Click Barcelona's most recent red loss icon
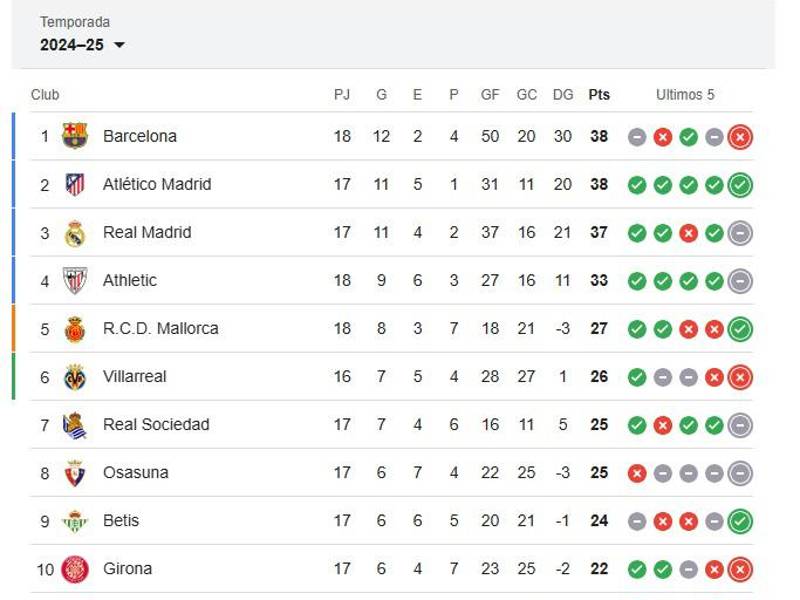The image size is (800, 600). [x=738, y=136]
